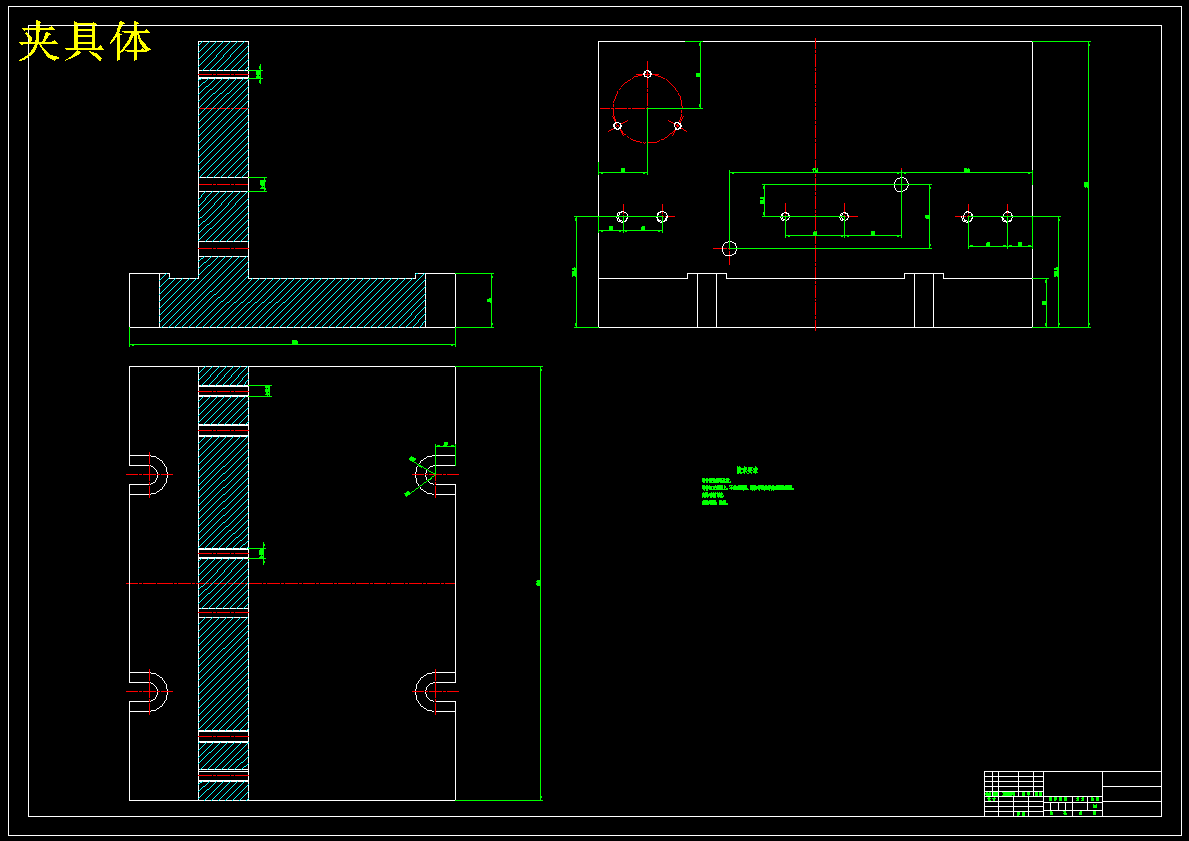Select the yellow 夹具体 title text

click(x=85, y=42)
